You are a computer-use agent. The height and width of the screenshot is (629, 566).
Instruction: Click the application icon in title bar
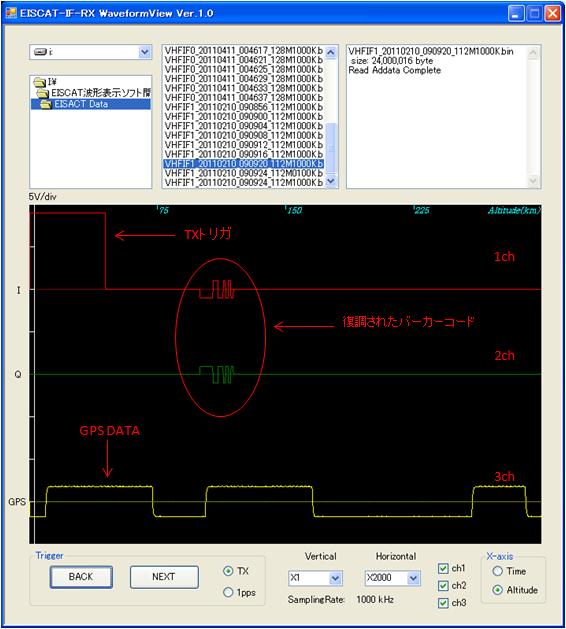[x=11, y=13]
